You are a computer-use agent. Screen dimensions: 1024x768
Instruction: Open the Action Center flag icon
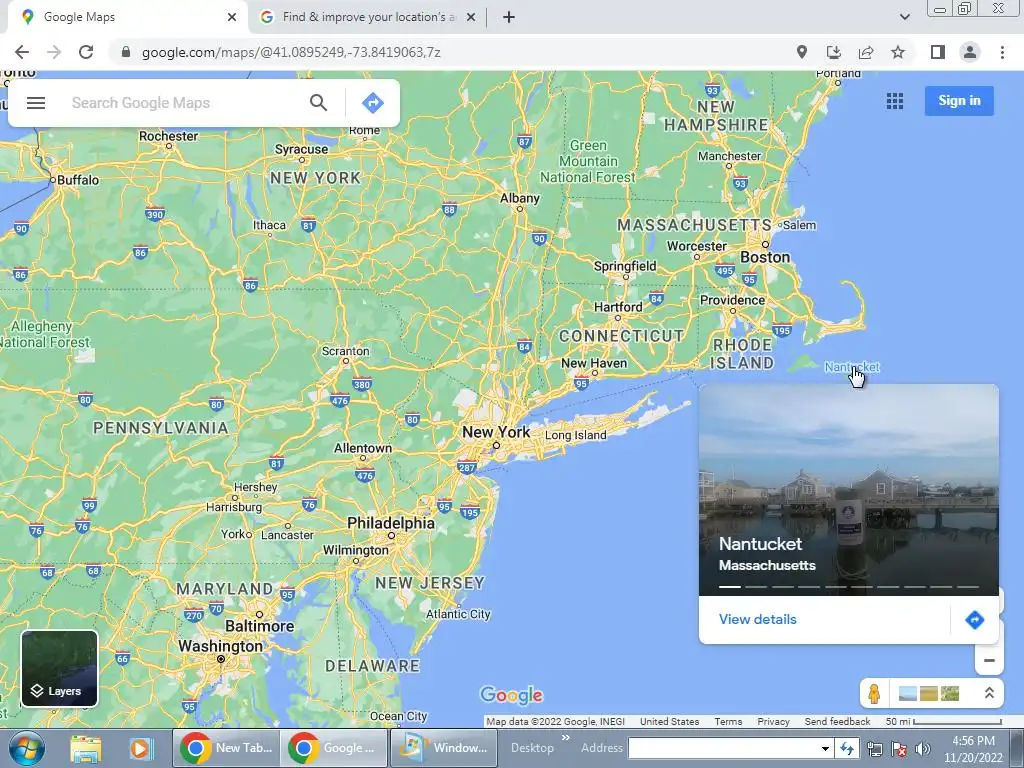click(899, 749)
